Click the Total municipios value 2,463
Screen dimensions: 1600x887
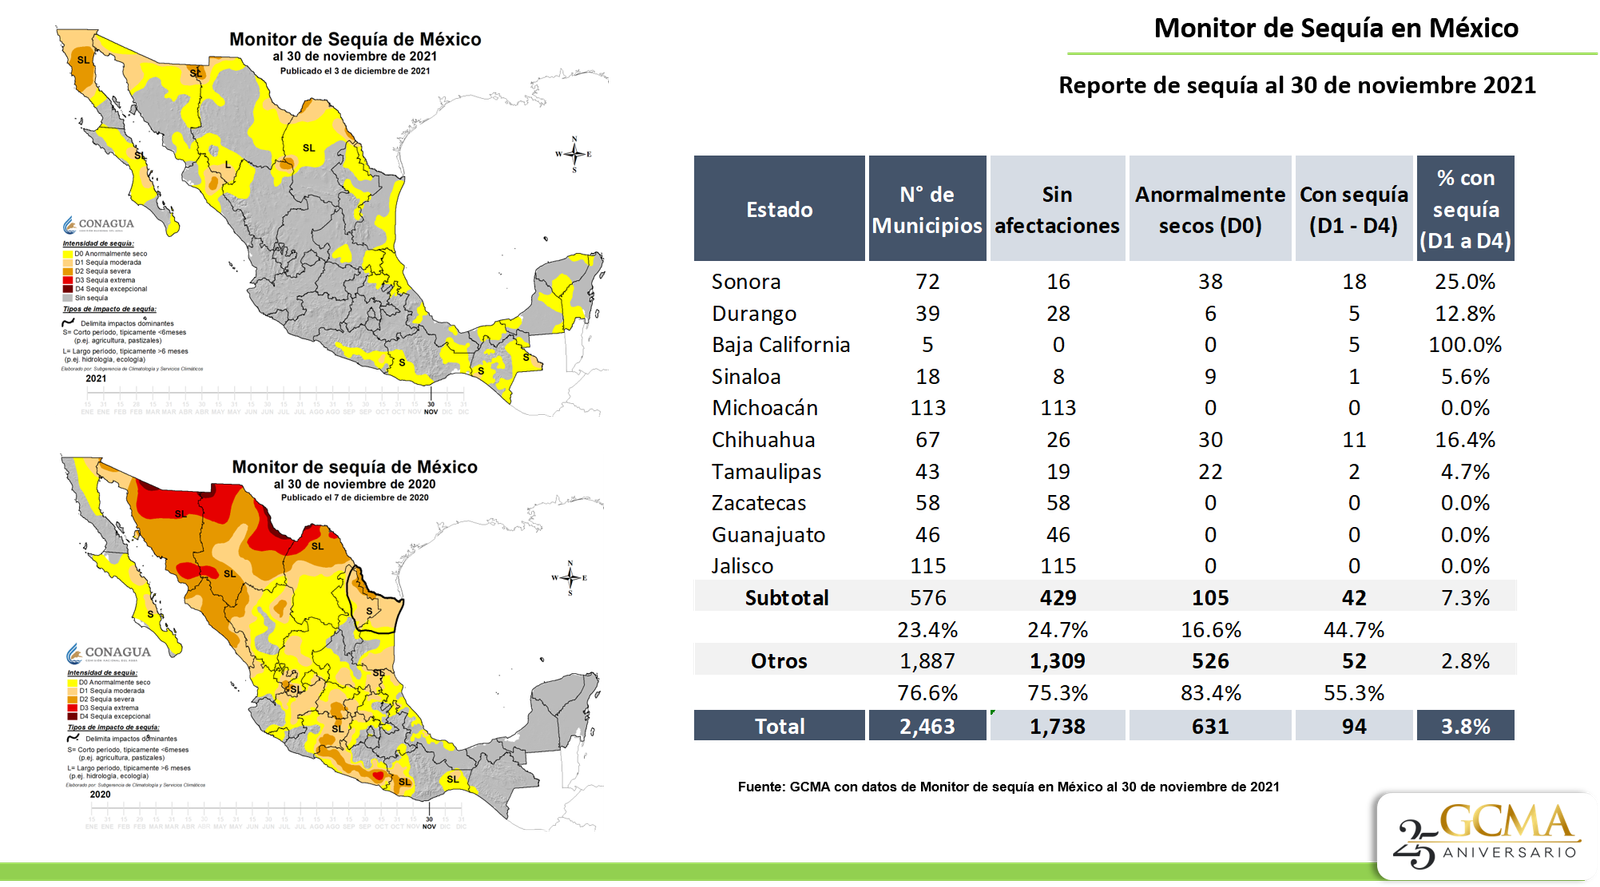(927, 726)
